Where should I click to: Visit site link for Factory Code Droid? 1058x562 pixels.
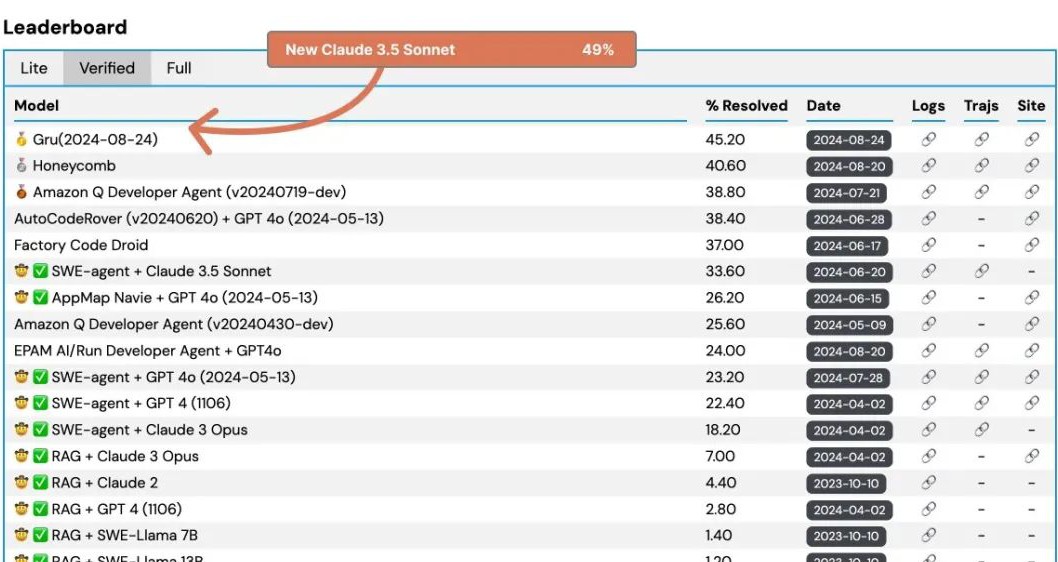point(1032,245)
